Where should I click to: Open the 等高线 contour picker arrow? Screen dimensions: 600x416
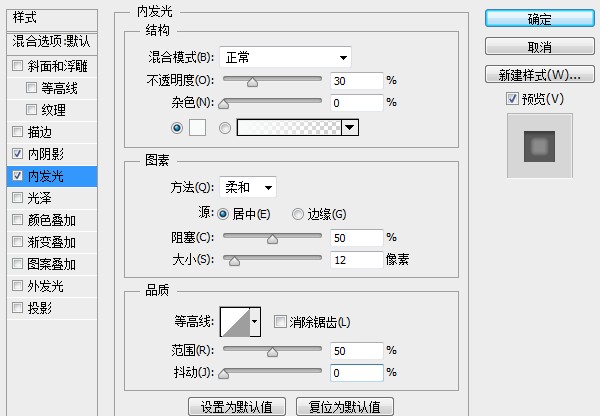(x=255, y=321)
